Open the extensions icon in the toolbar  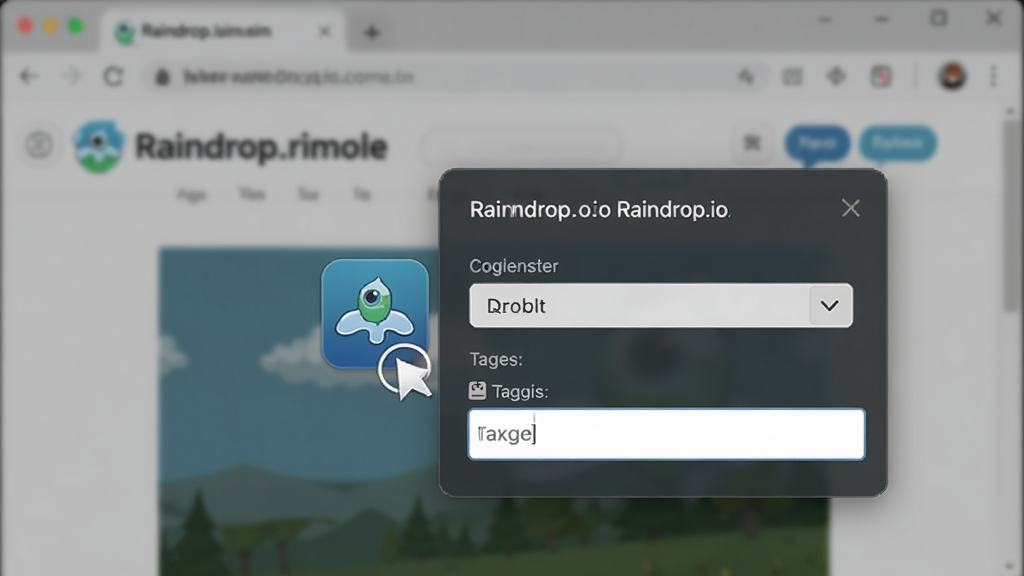[x=837, y=76]
